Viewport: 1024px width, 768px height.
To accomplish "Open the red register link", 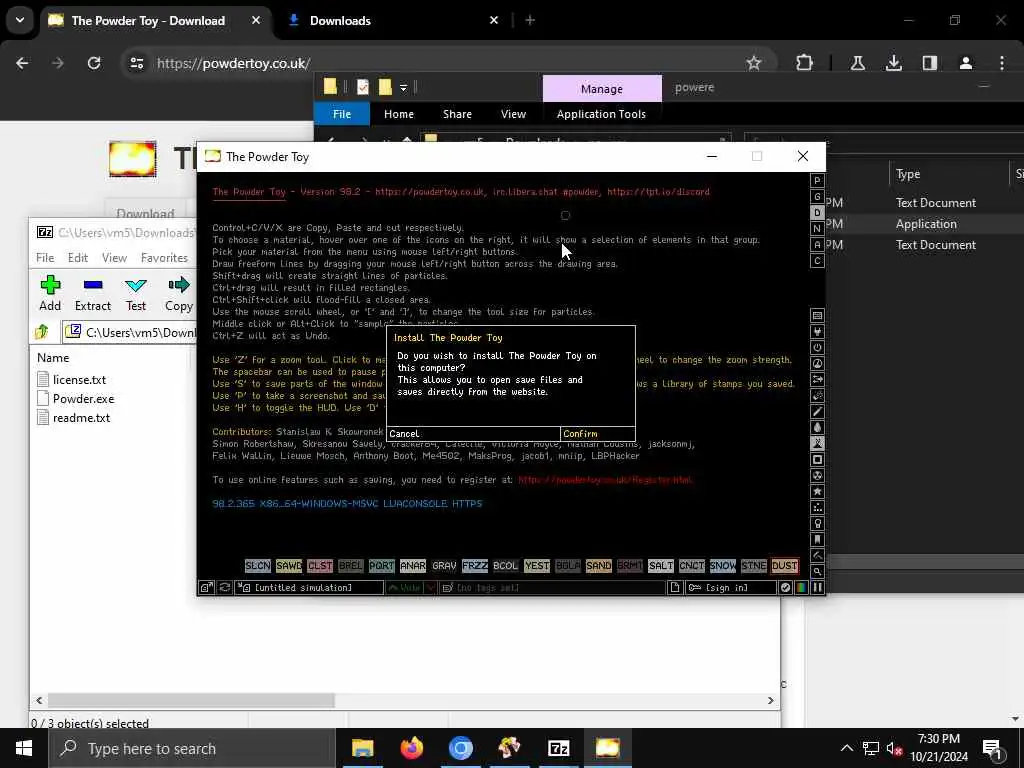I will tap(605, 479).
